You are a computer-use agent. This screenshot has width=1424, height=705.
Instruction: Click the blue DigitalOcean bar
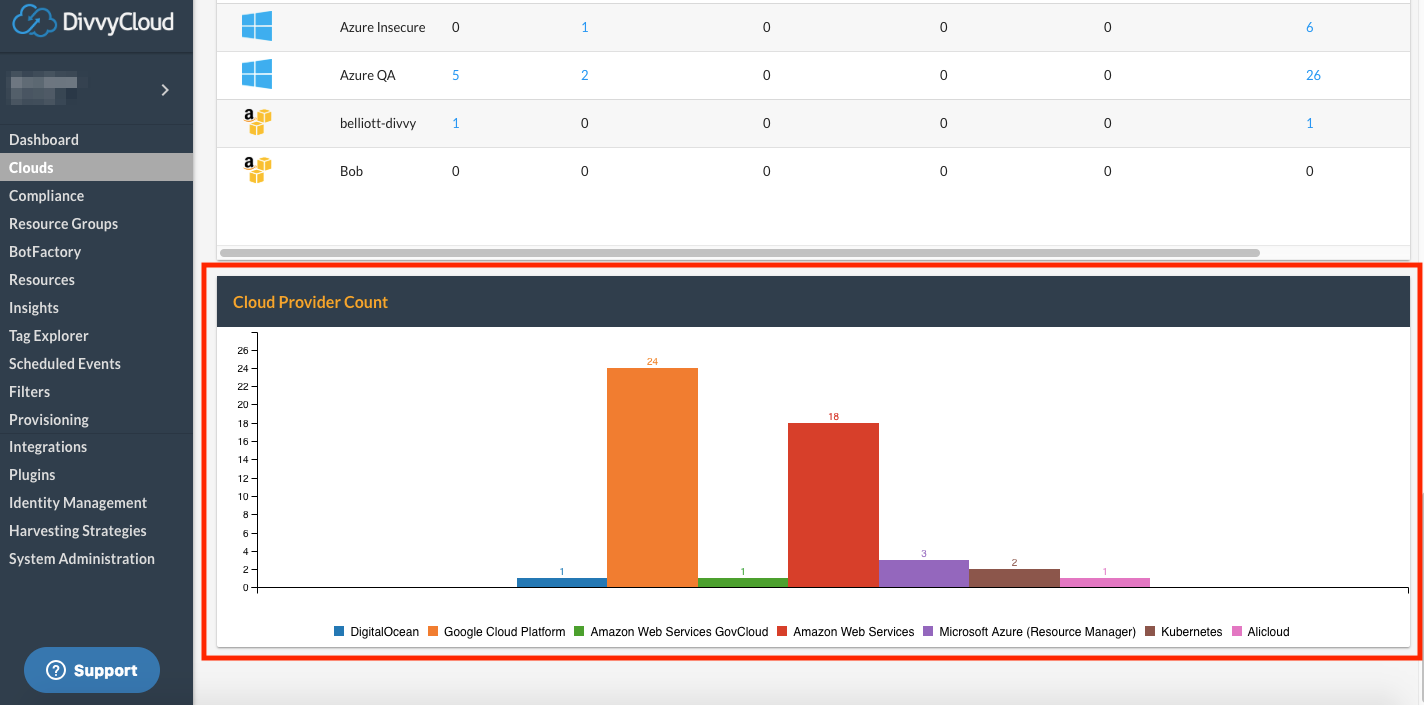(562, 583)
